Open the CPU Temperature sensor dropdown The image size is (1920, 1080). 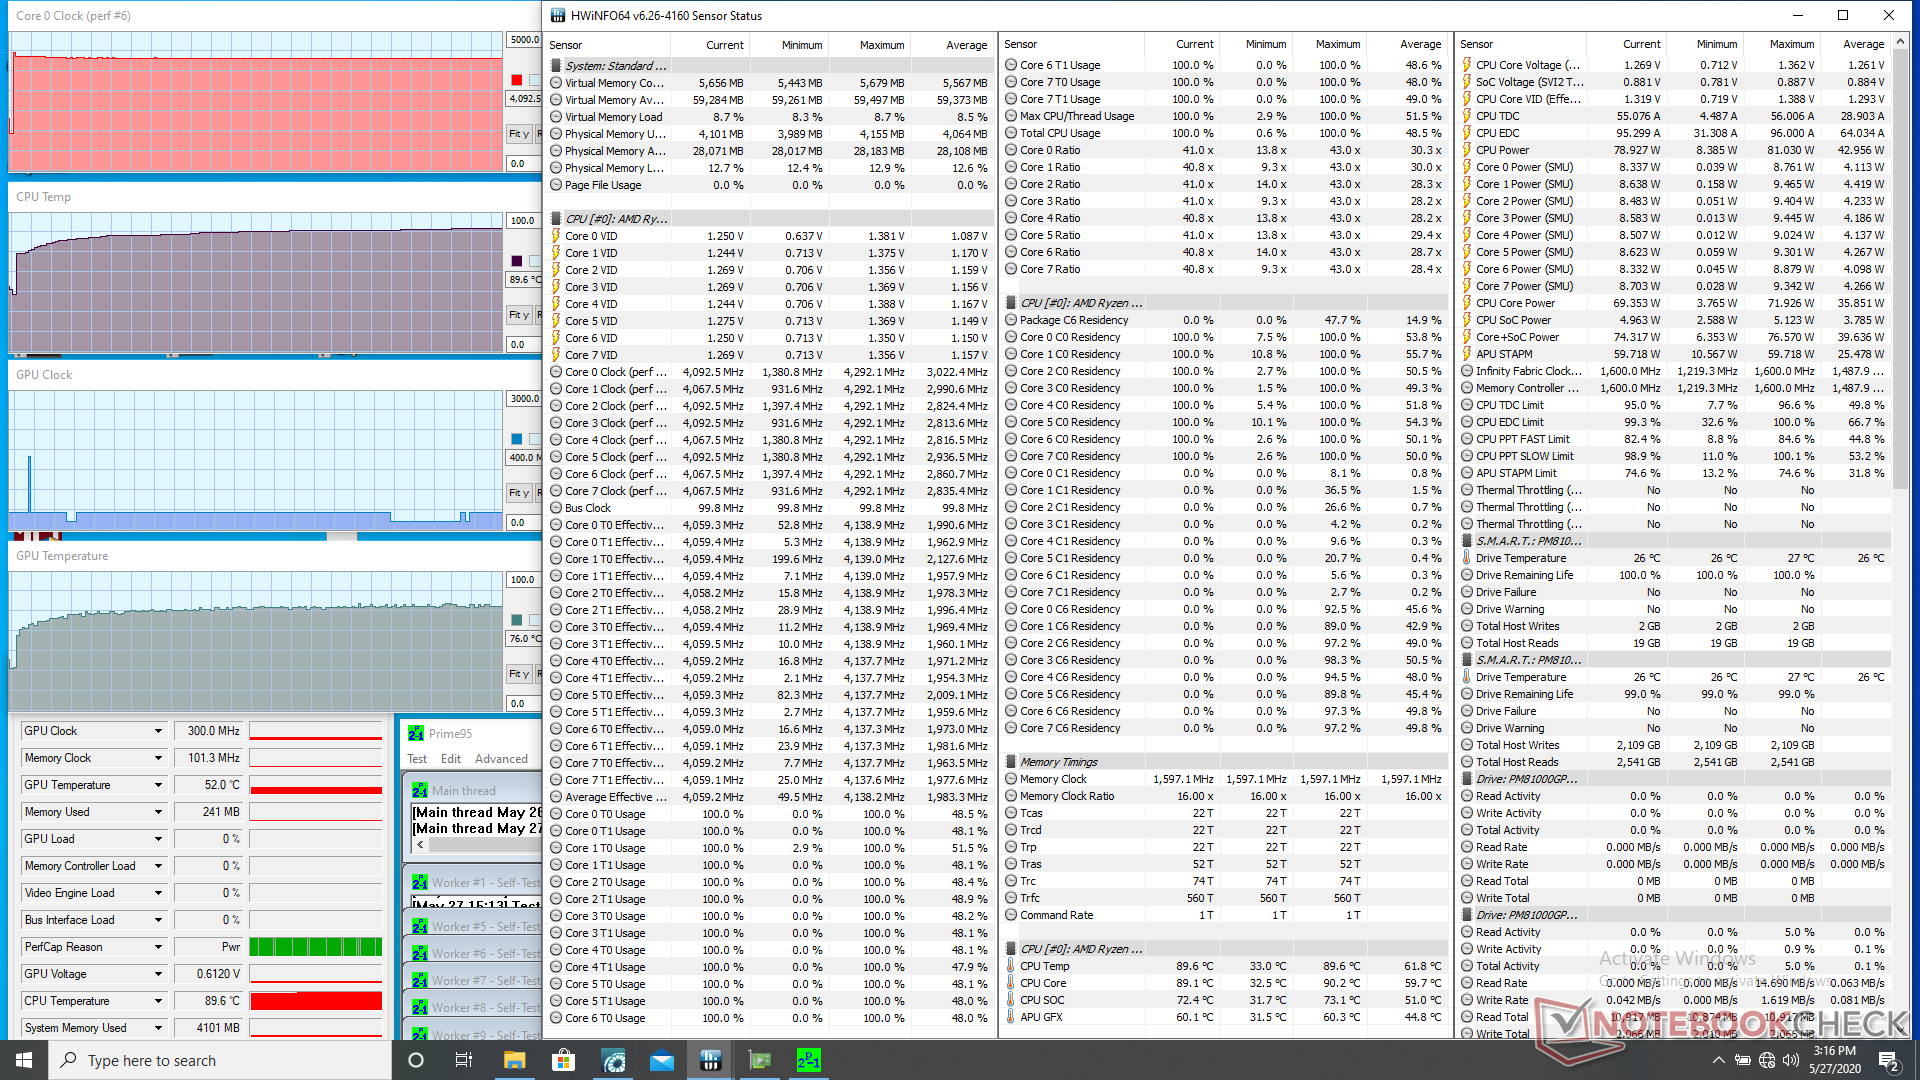(158, 1001)
